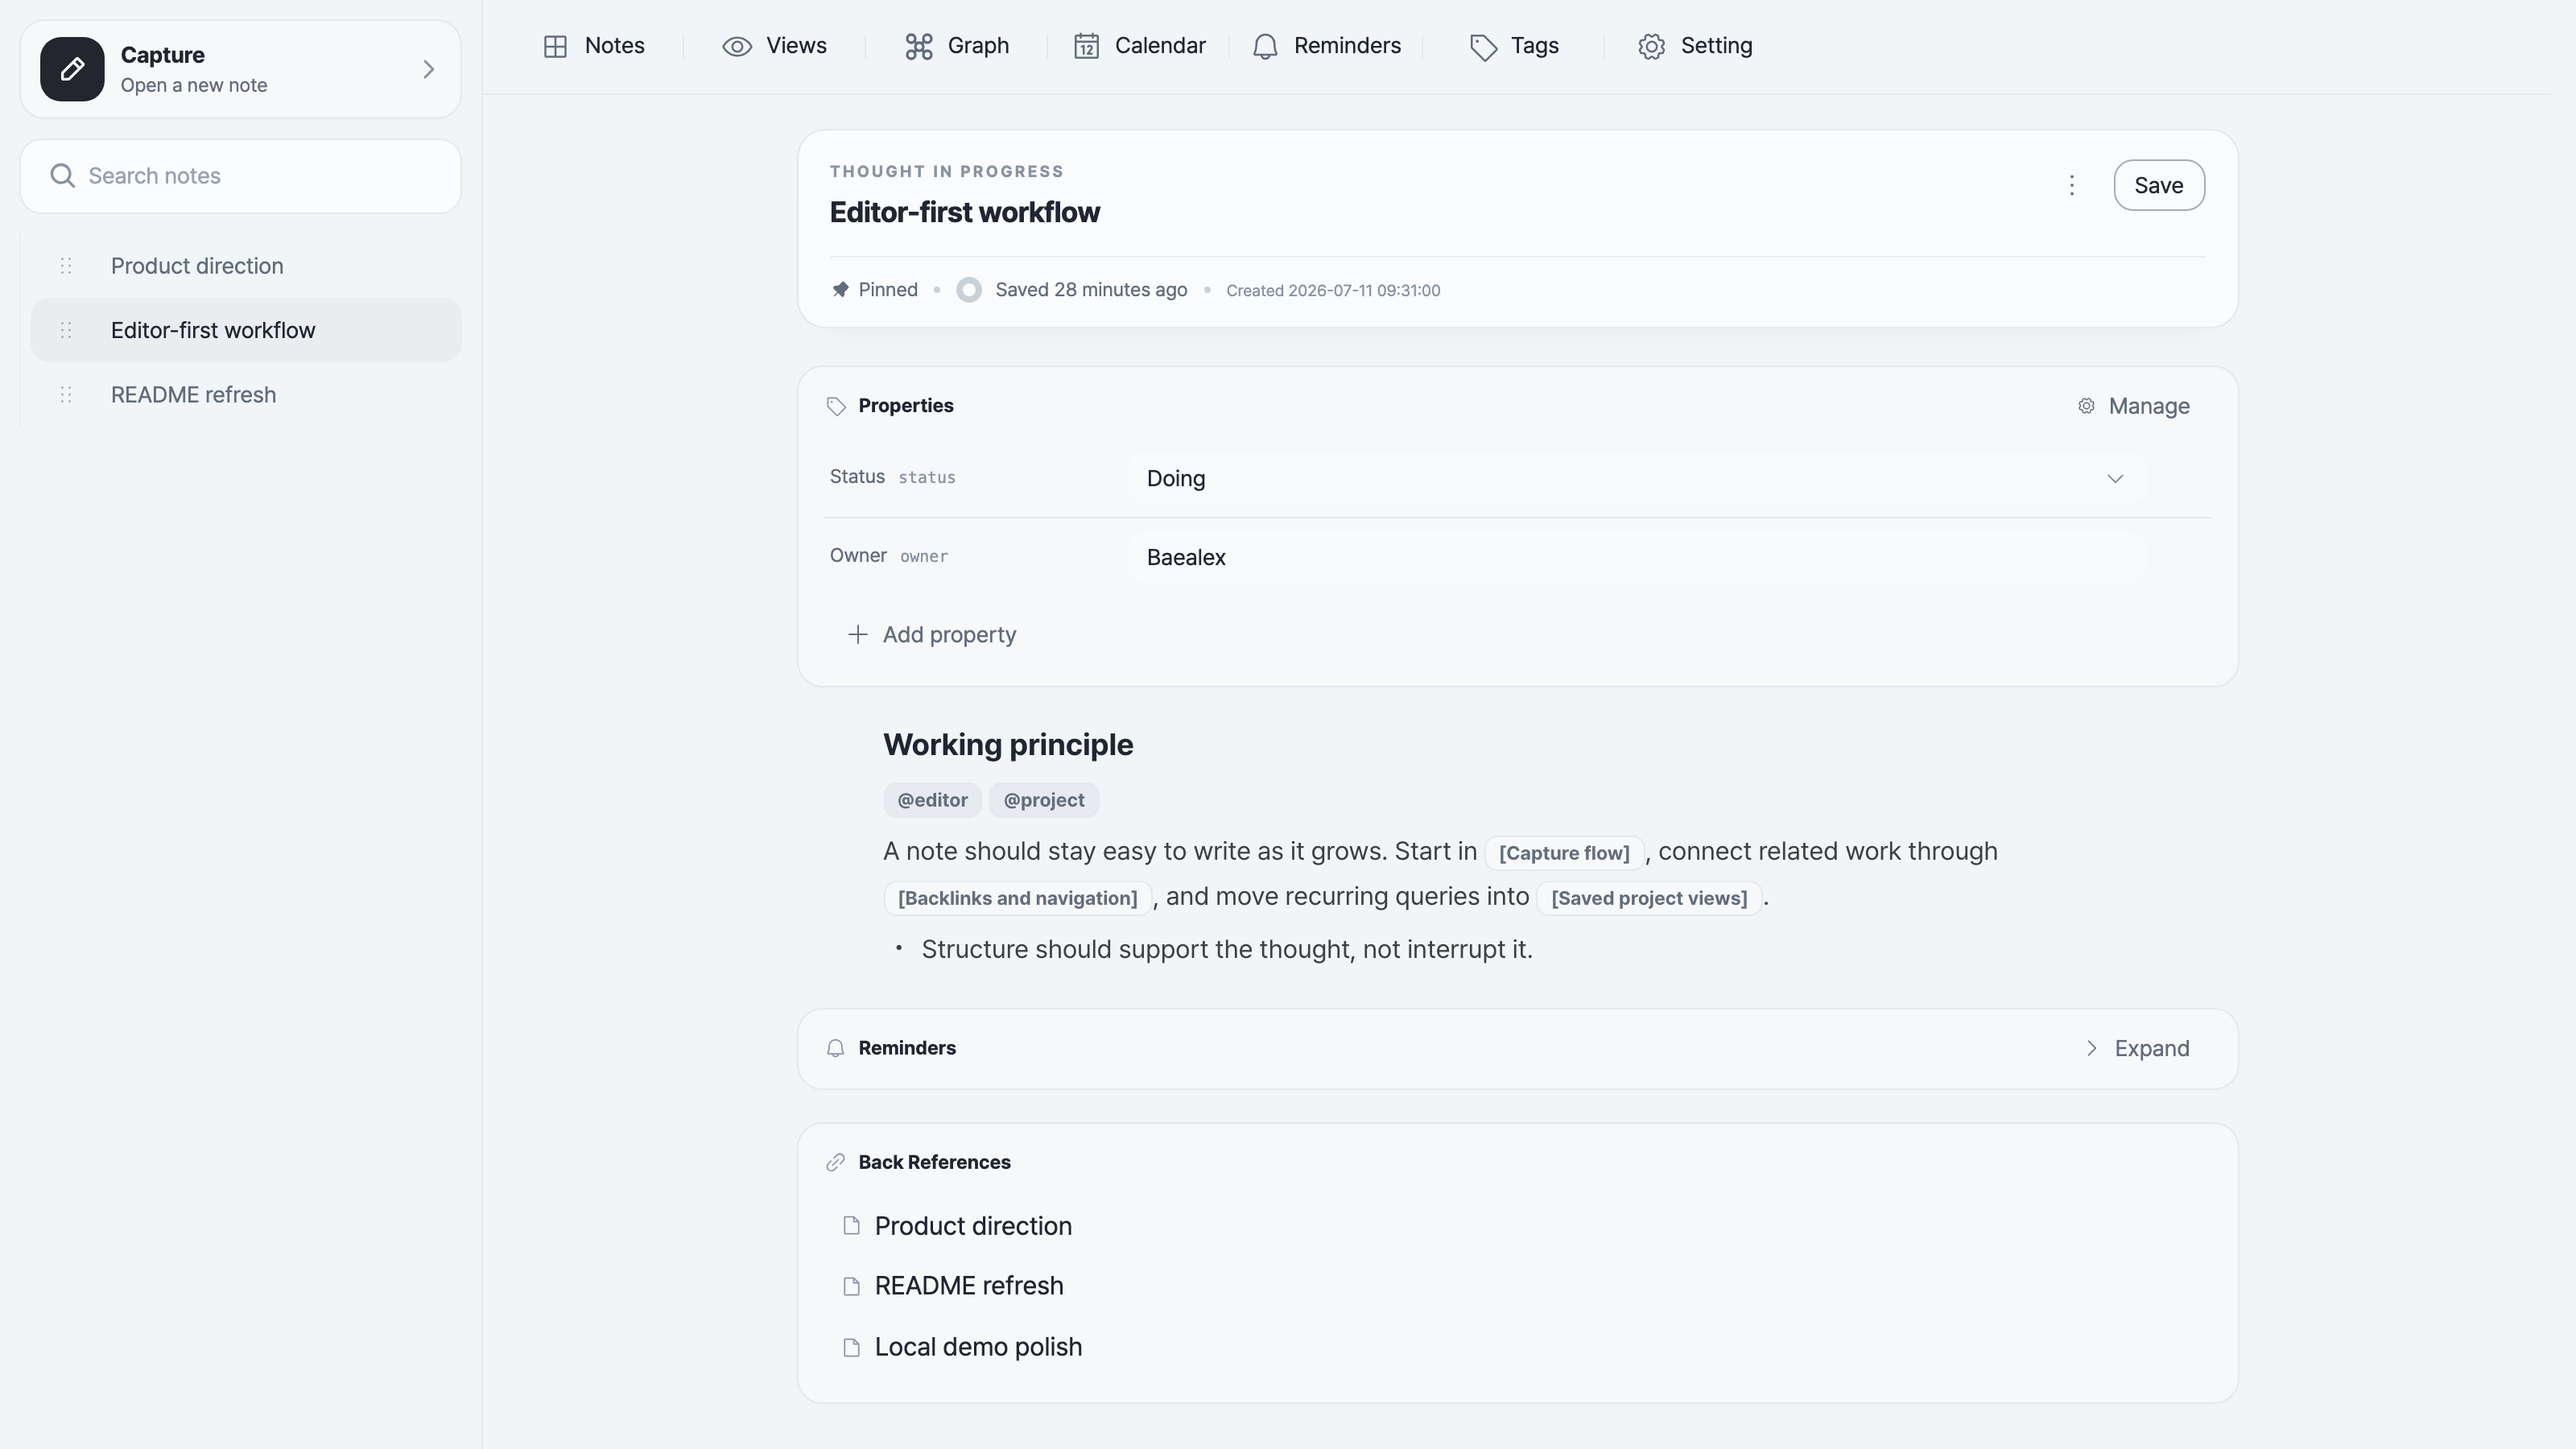Open README refresh back reference
The width and height of the screenshot is (2576, 1449).
969,1286
